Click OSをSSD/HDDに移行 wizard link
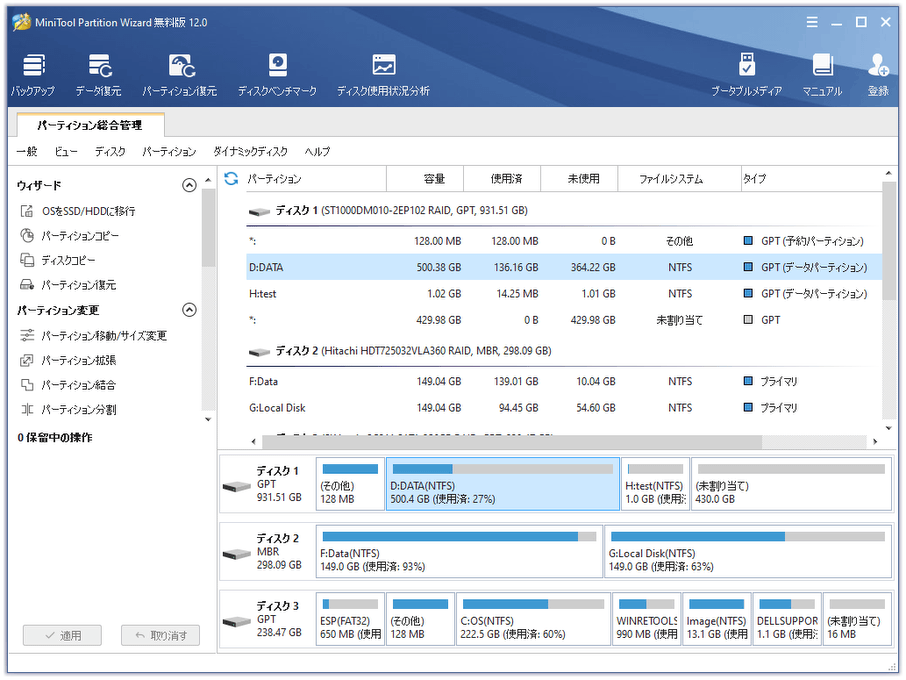 click(x=88, y=211)
